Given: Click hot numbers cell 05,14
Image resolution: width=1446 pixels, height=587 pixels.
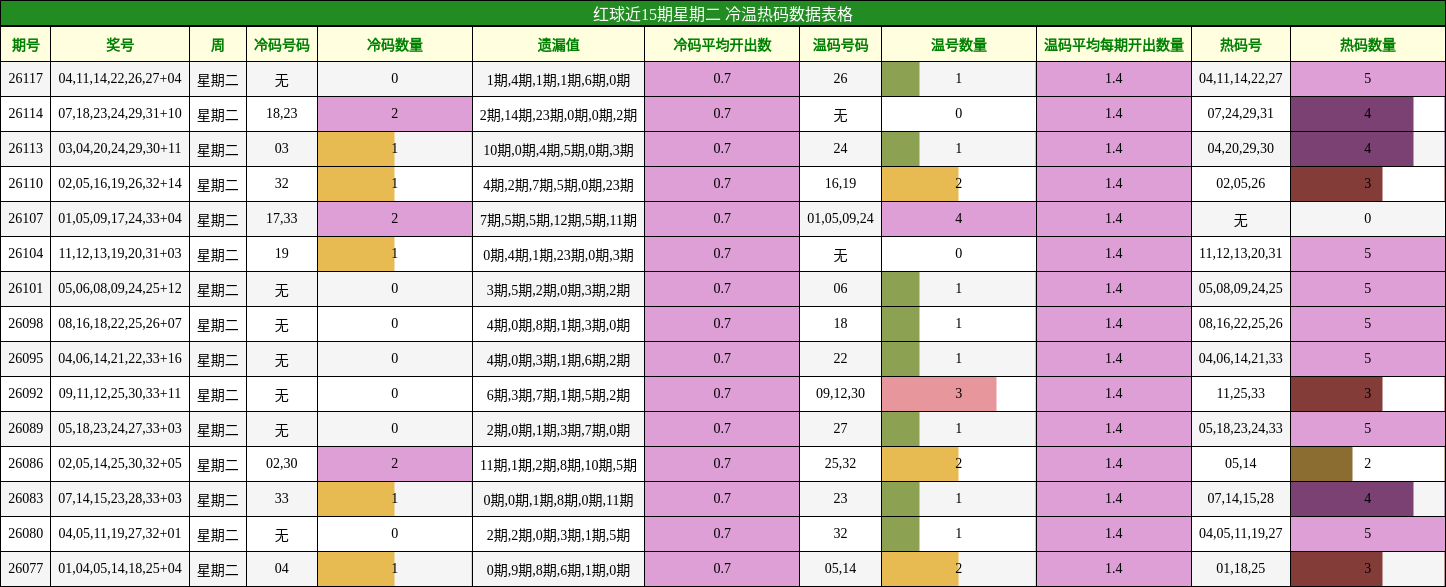Looking at the screenshot, I should click(1241, 464).
